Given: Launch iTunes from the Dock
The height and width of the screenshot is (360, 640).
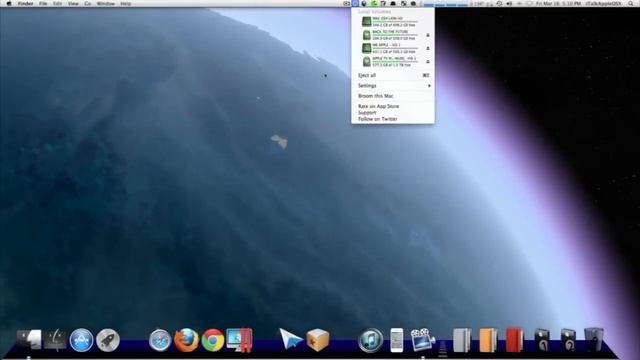Looking at the screenshot, I should click(x=371, y=340).
